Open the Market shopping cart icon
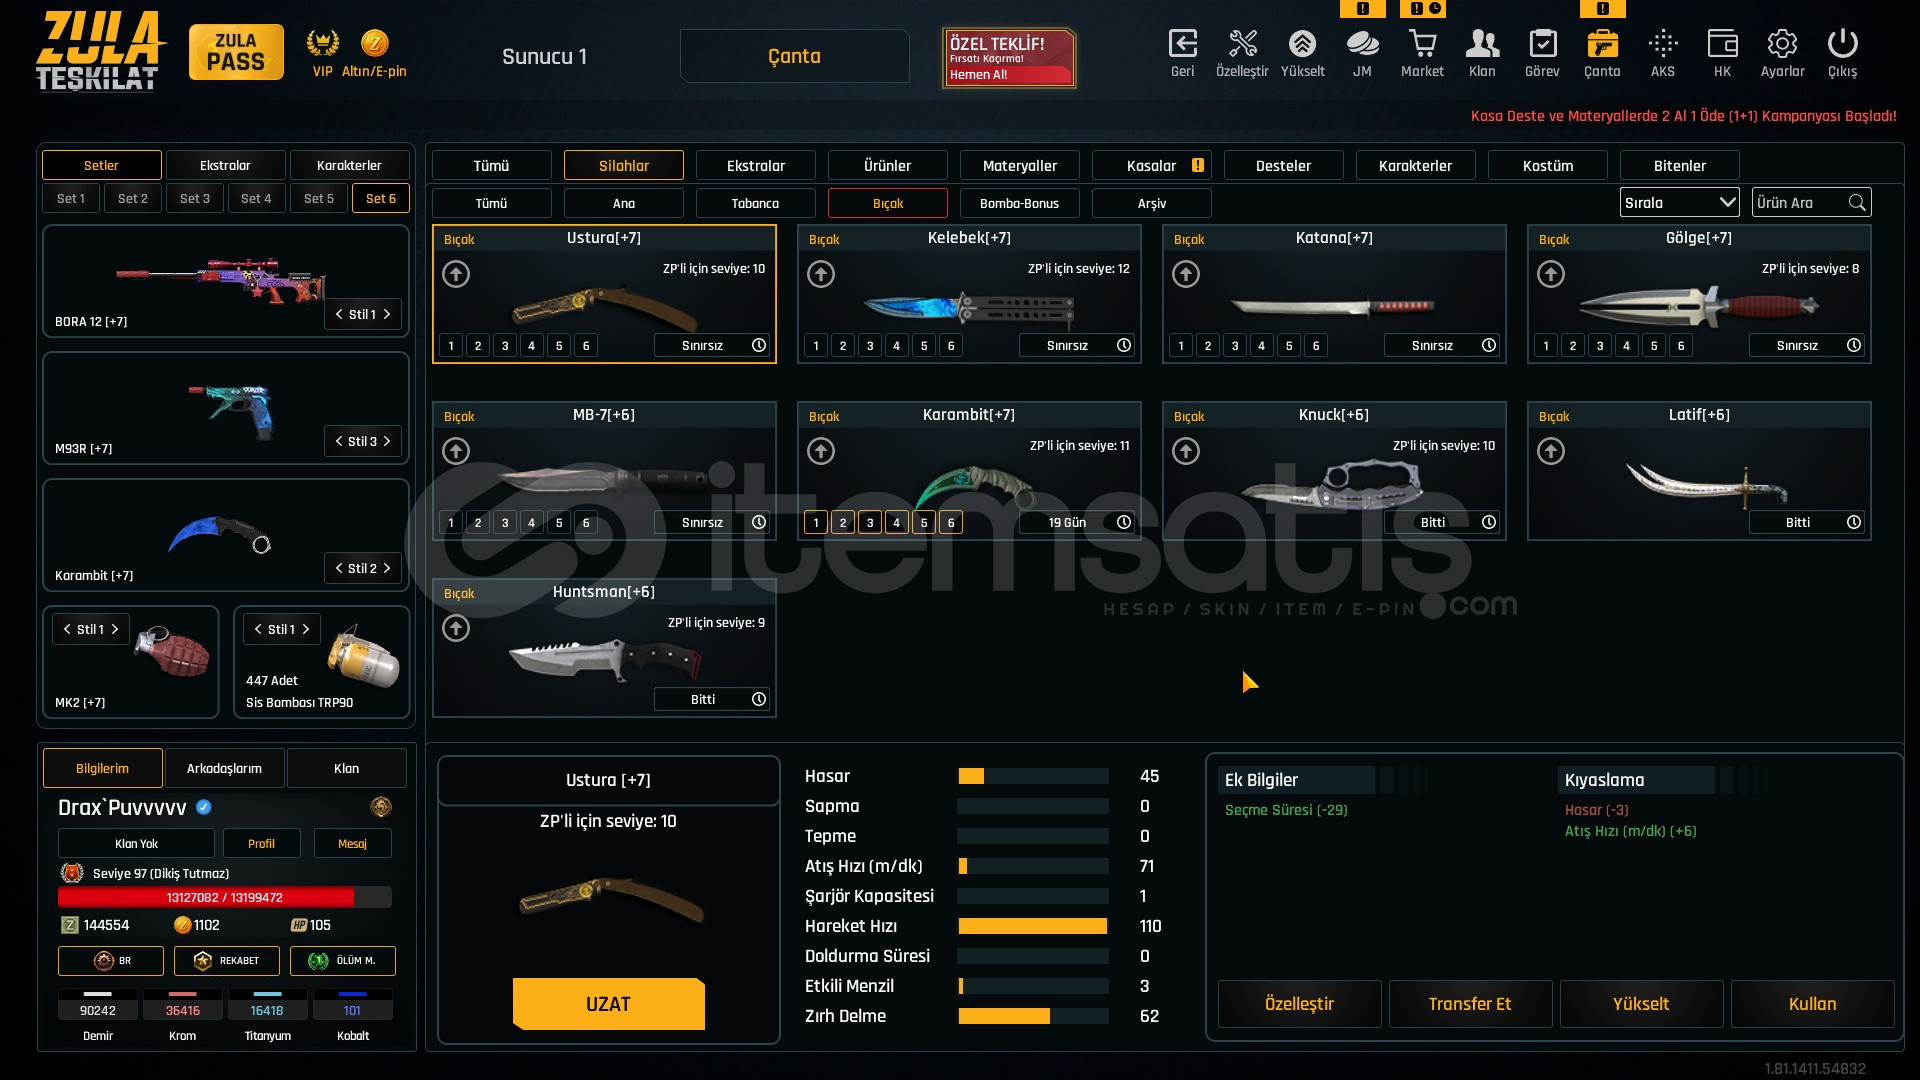 coord(1422,45)
